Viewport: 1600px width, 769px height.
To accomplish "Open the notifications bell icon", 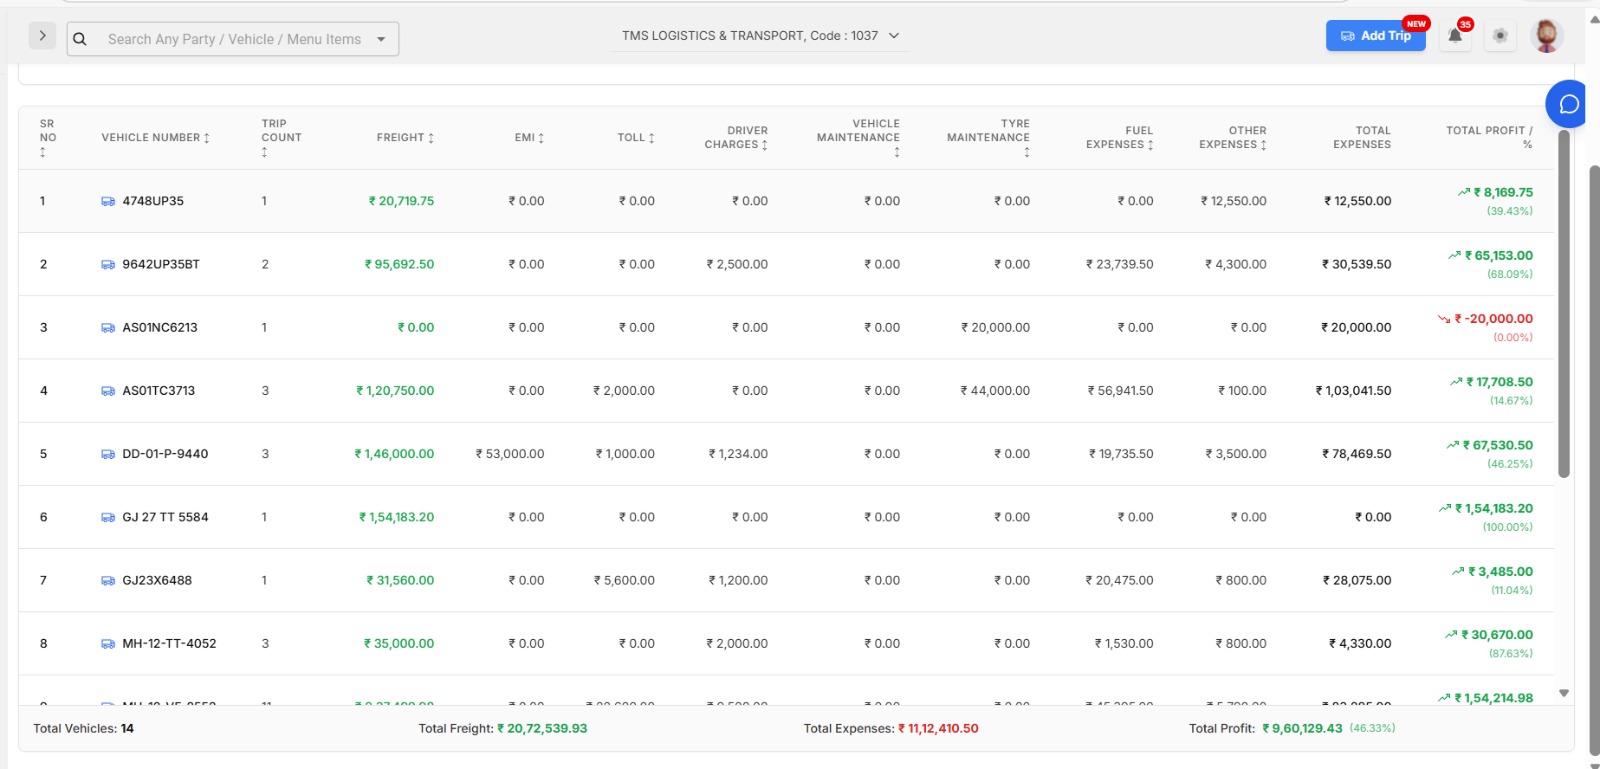I will (1455, 36).
